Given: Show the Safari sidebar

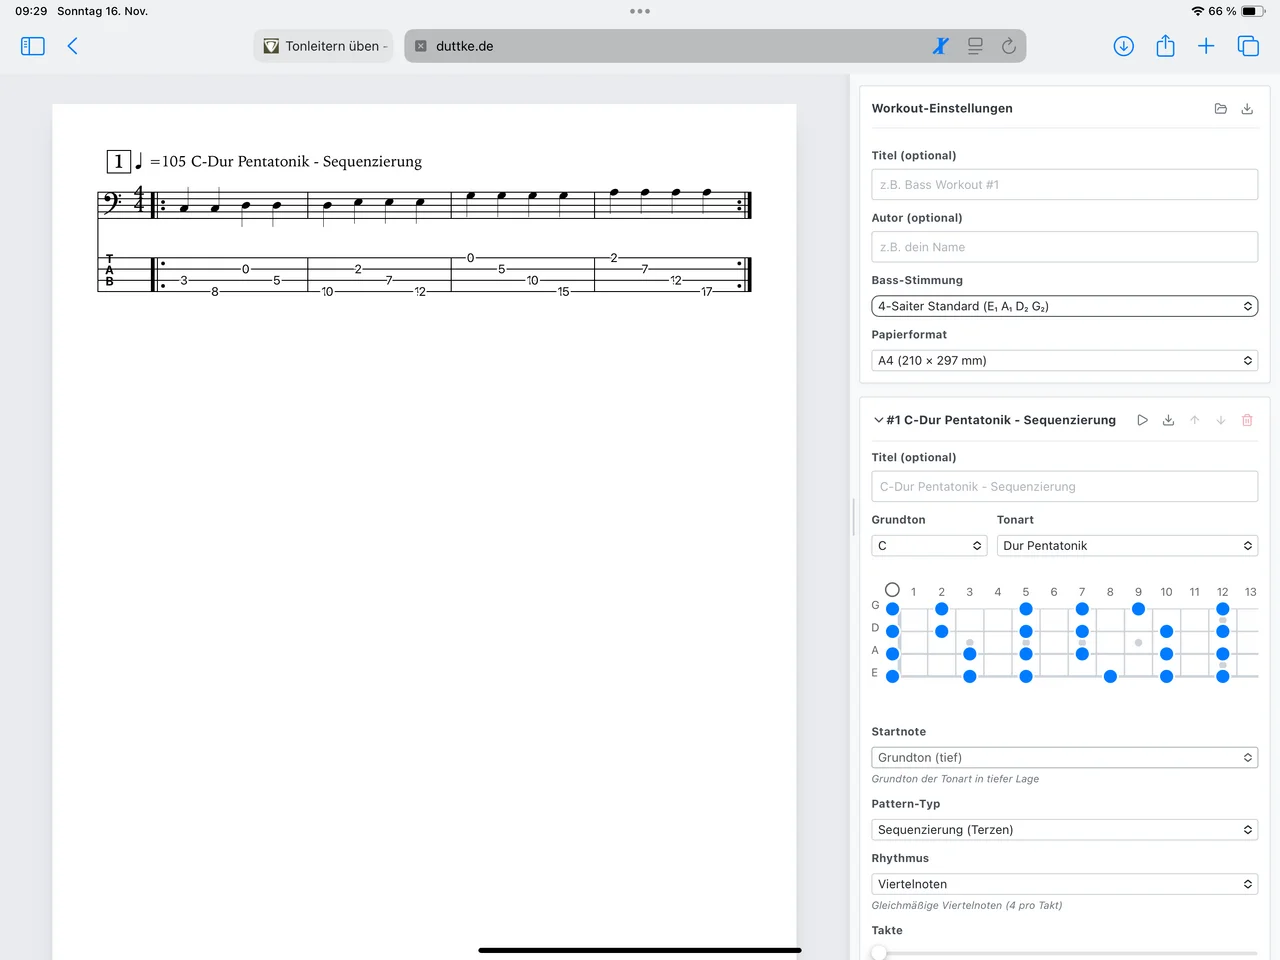Looking at the screenshot, I should 33,46.
